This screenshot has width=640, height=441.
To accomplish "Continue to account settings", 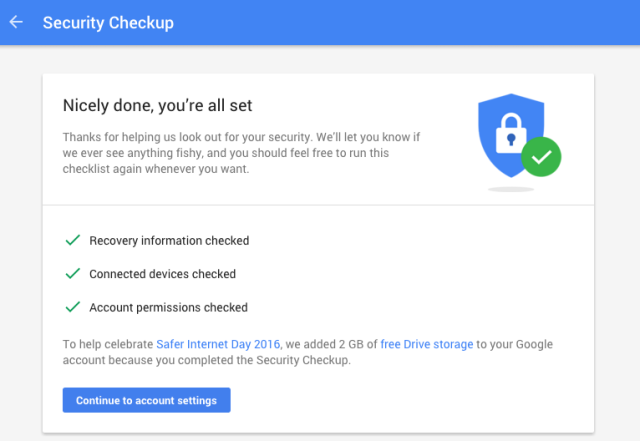I will [147, 400].
